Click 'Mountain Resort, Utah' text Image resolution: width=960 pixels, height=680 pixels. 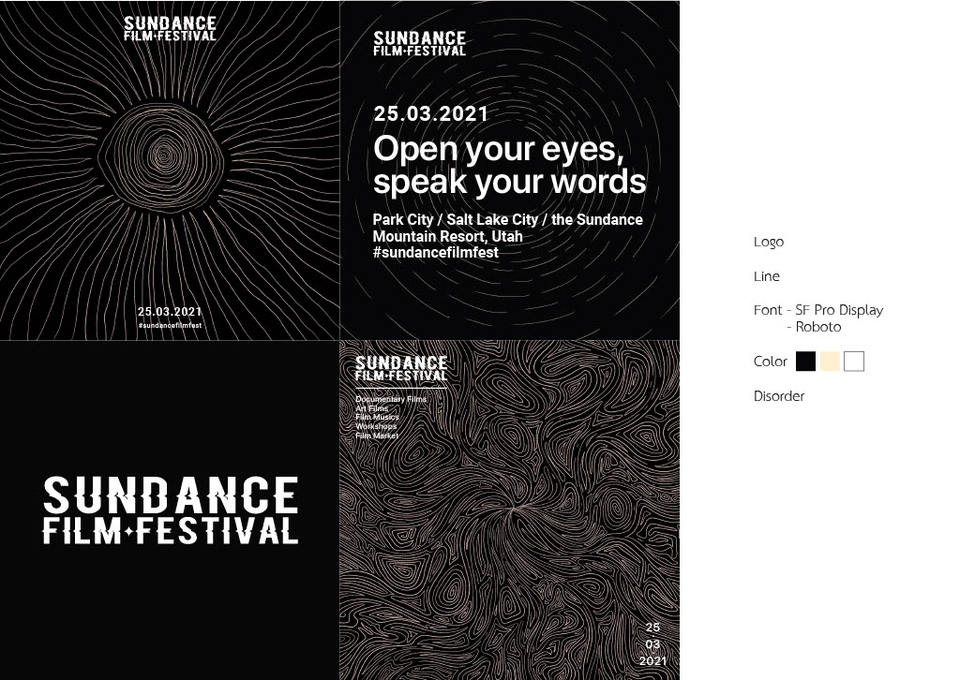point(448,236)
